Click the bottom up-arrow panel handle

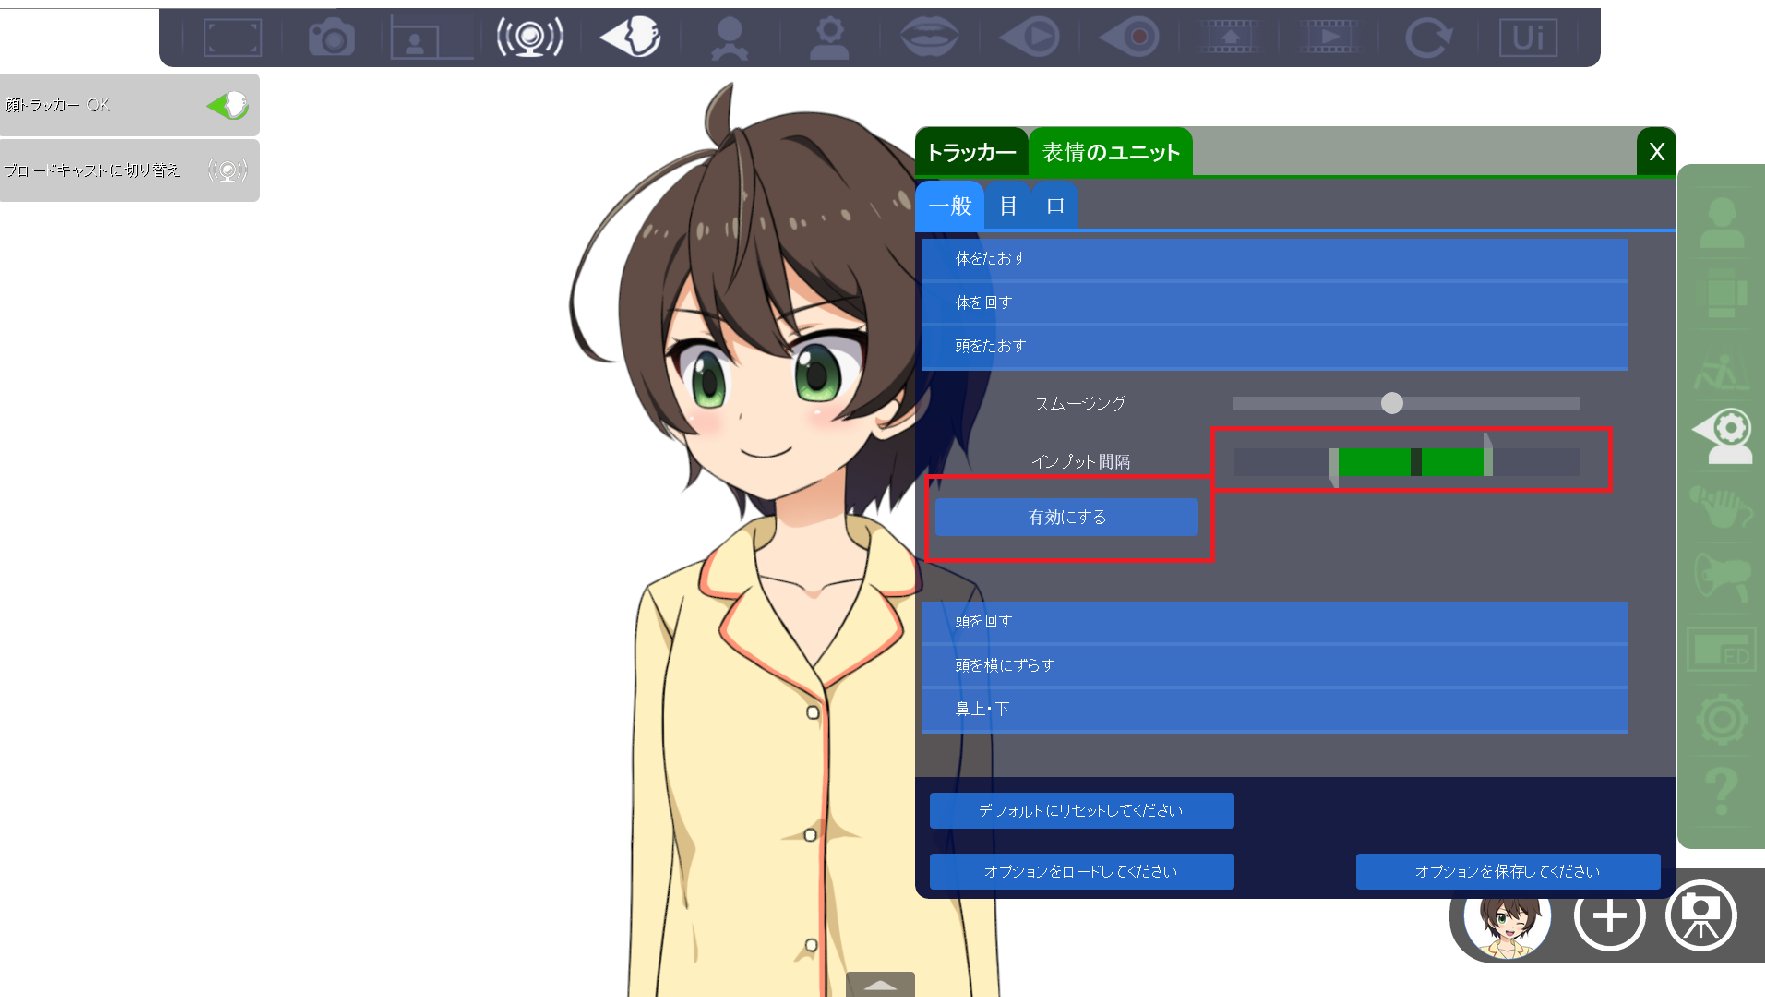tap(880, 984)
